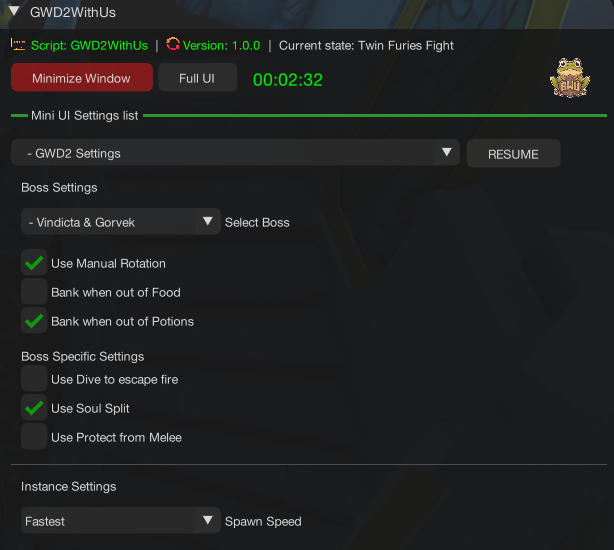Enable Use Dive to escape fire
This screenshot has height=550, width=614.
[34, 379]
